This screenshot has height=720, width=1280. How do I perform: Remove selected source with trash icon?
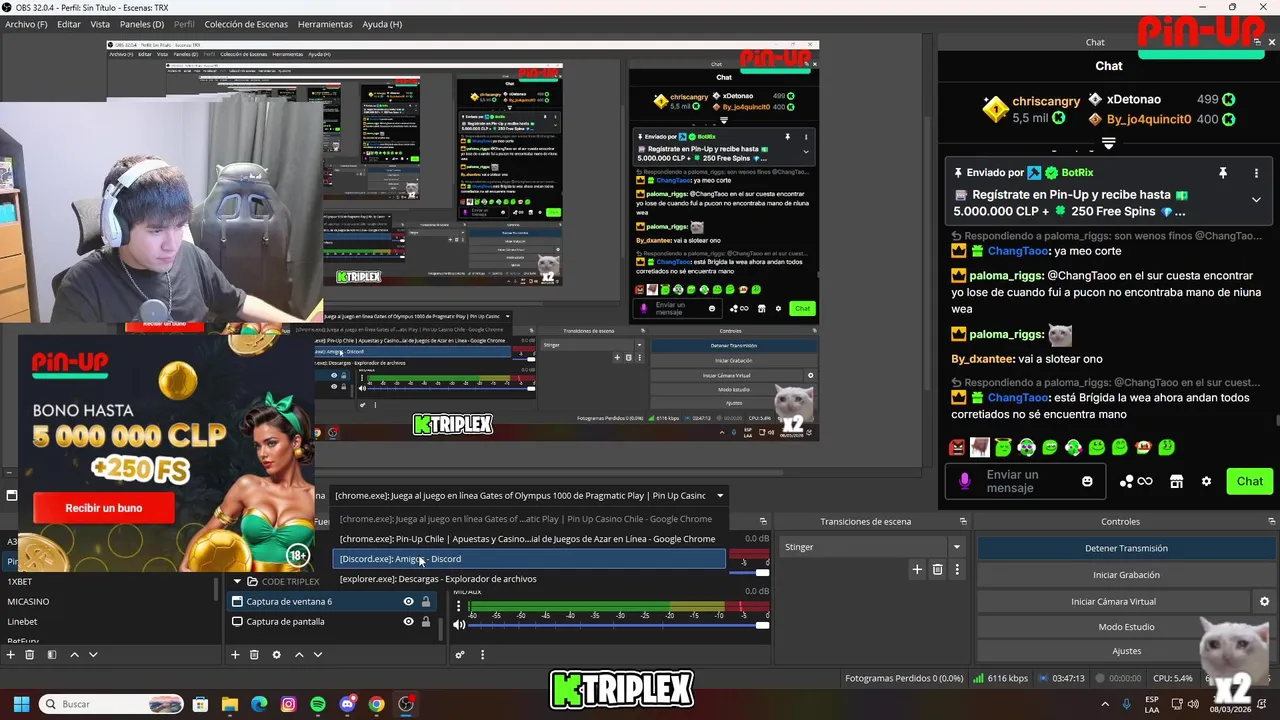255,654
